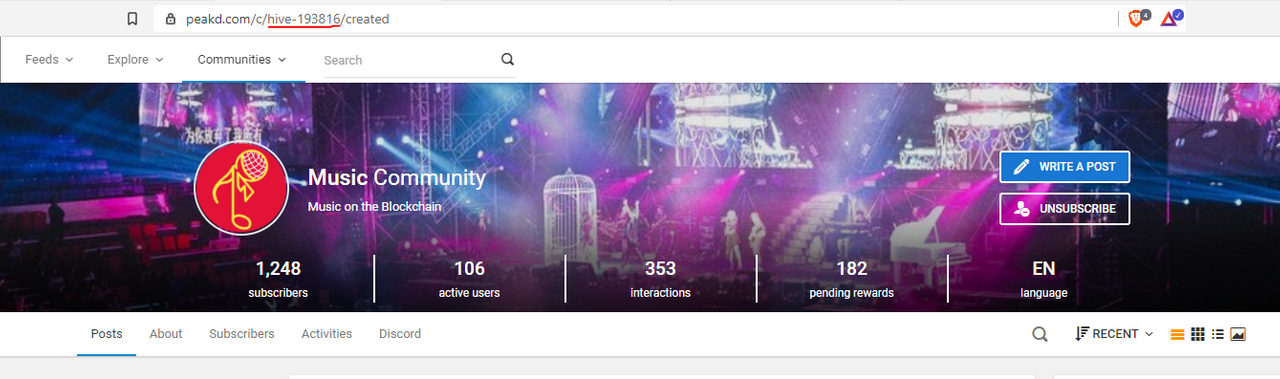
Task: Switch to the compact list view icon
Action: [1218, 334]
